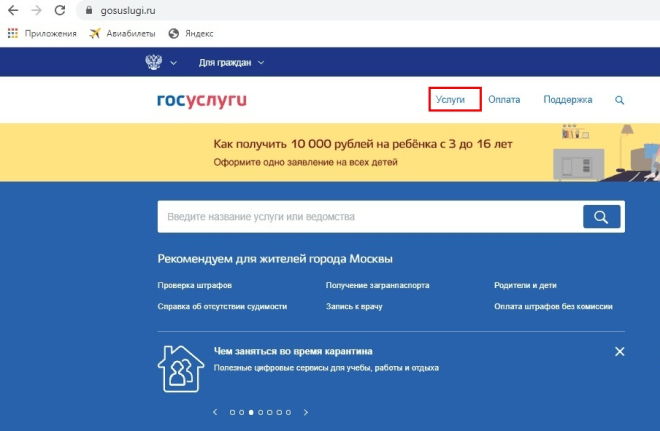Click the Полезные цифровые сервисы description

[x=326, y=368]
